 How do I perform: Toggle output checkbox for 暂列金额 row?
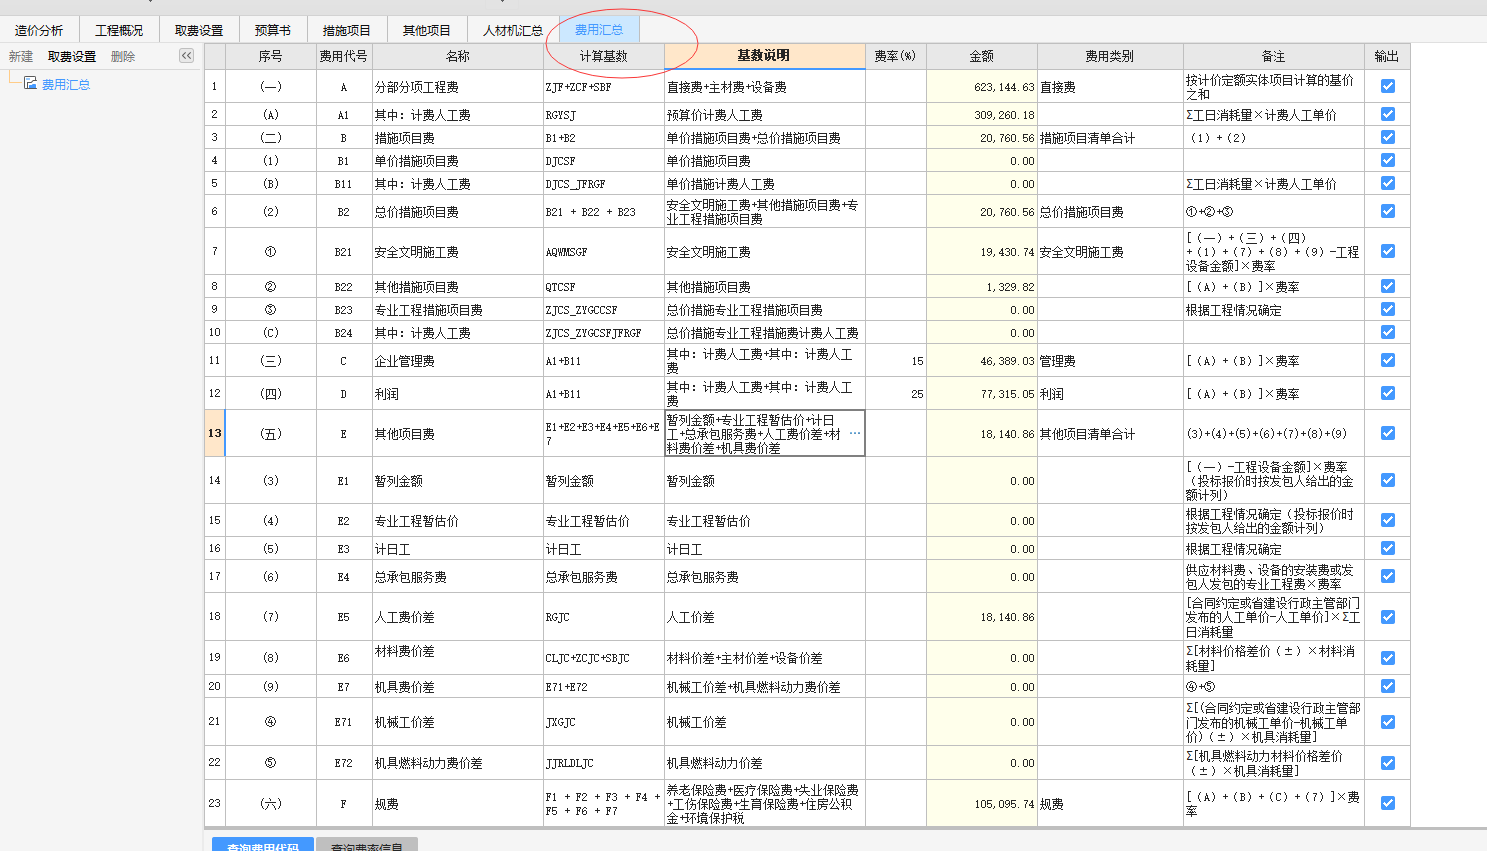click(x=1387, y=480)
